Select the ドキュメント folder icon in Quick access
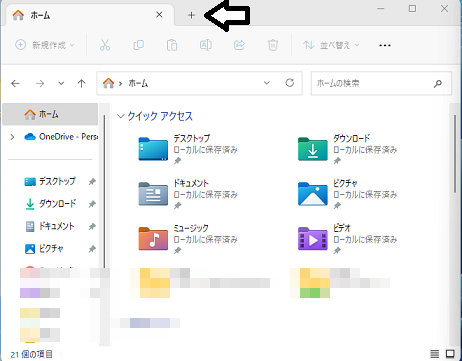This screenshot has height=361, width=462. (x=153, y=194)
